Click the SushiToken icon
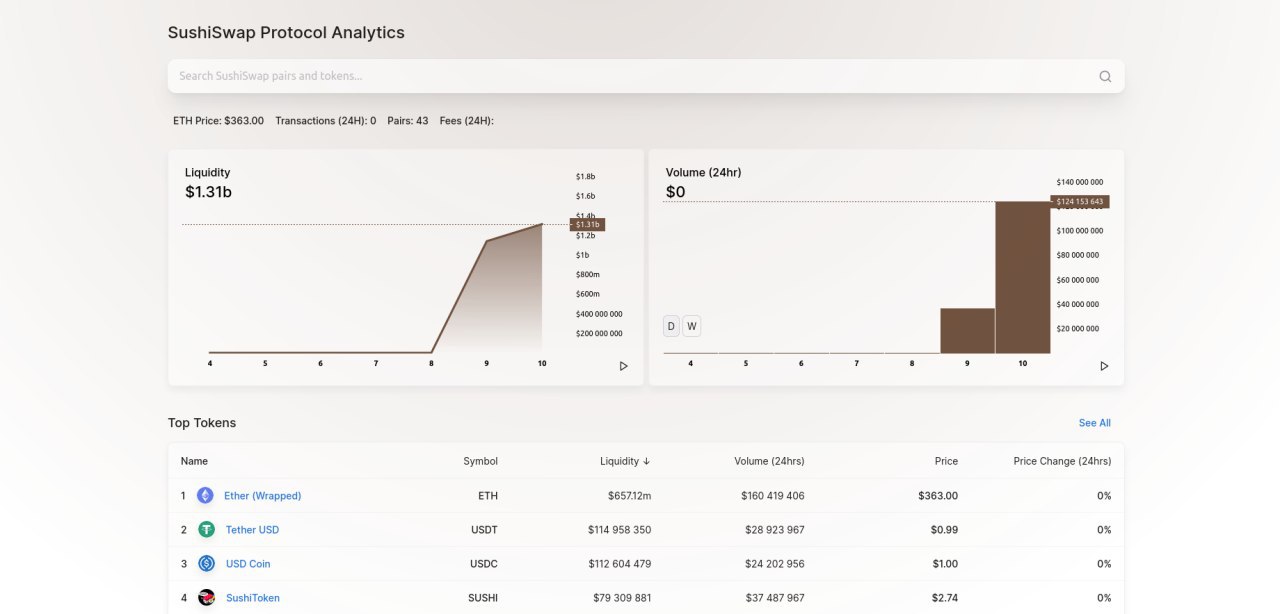The width and height of the screenshot is (1280, 614). coord(206,597)
